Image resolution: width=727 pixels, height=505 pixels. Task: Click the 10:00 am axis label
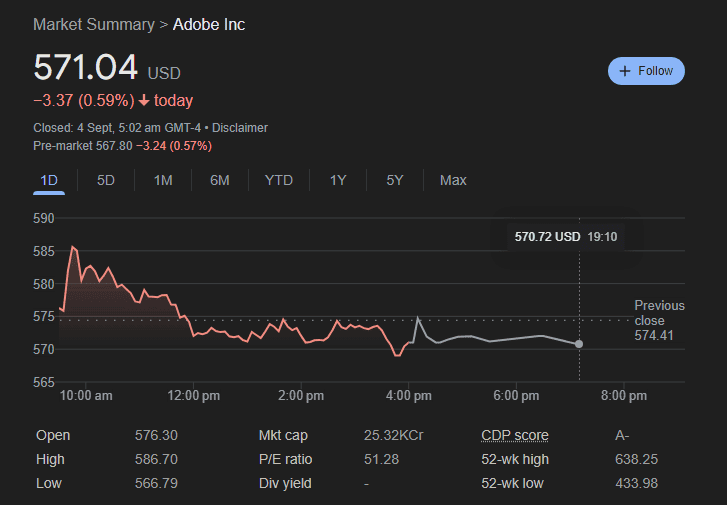(x=86, y=396)
